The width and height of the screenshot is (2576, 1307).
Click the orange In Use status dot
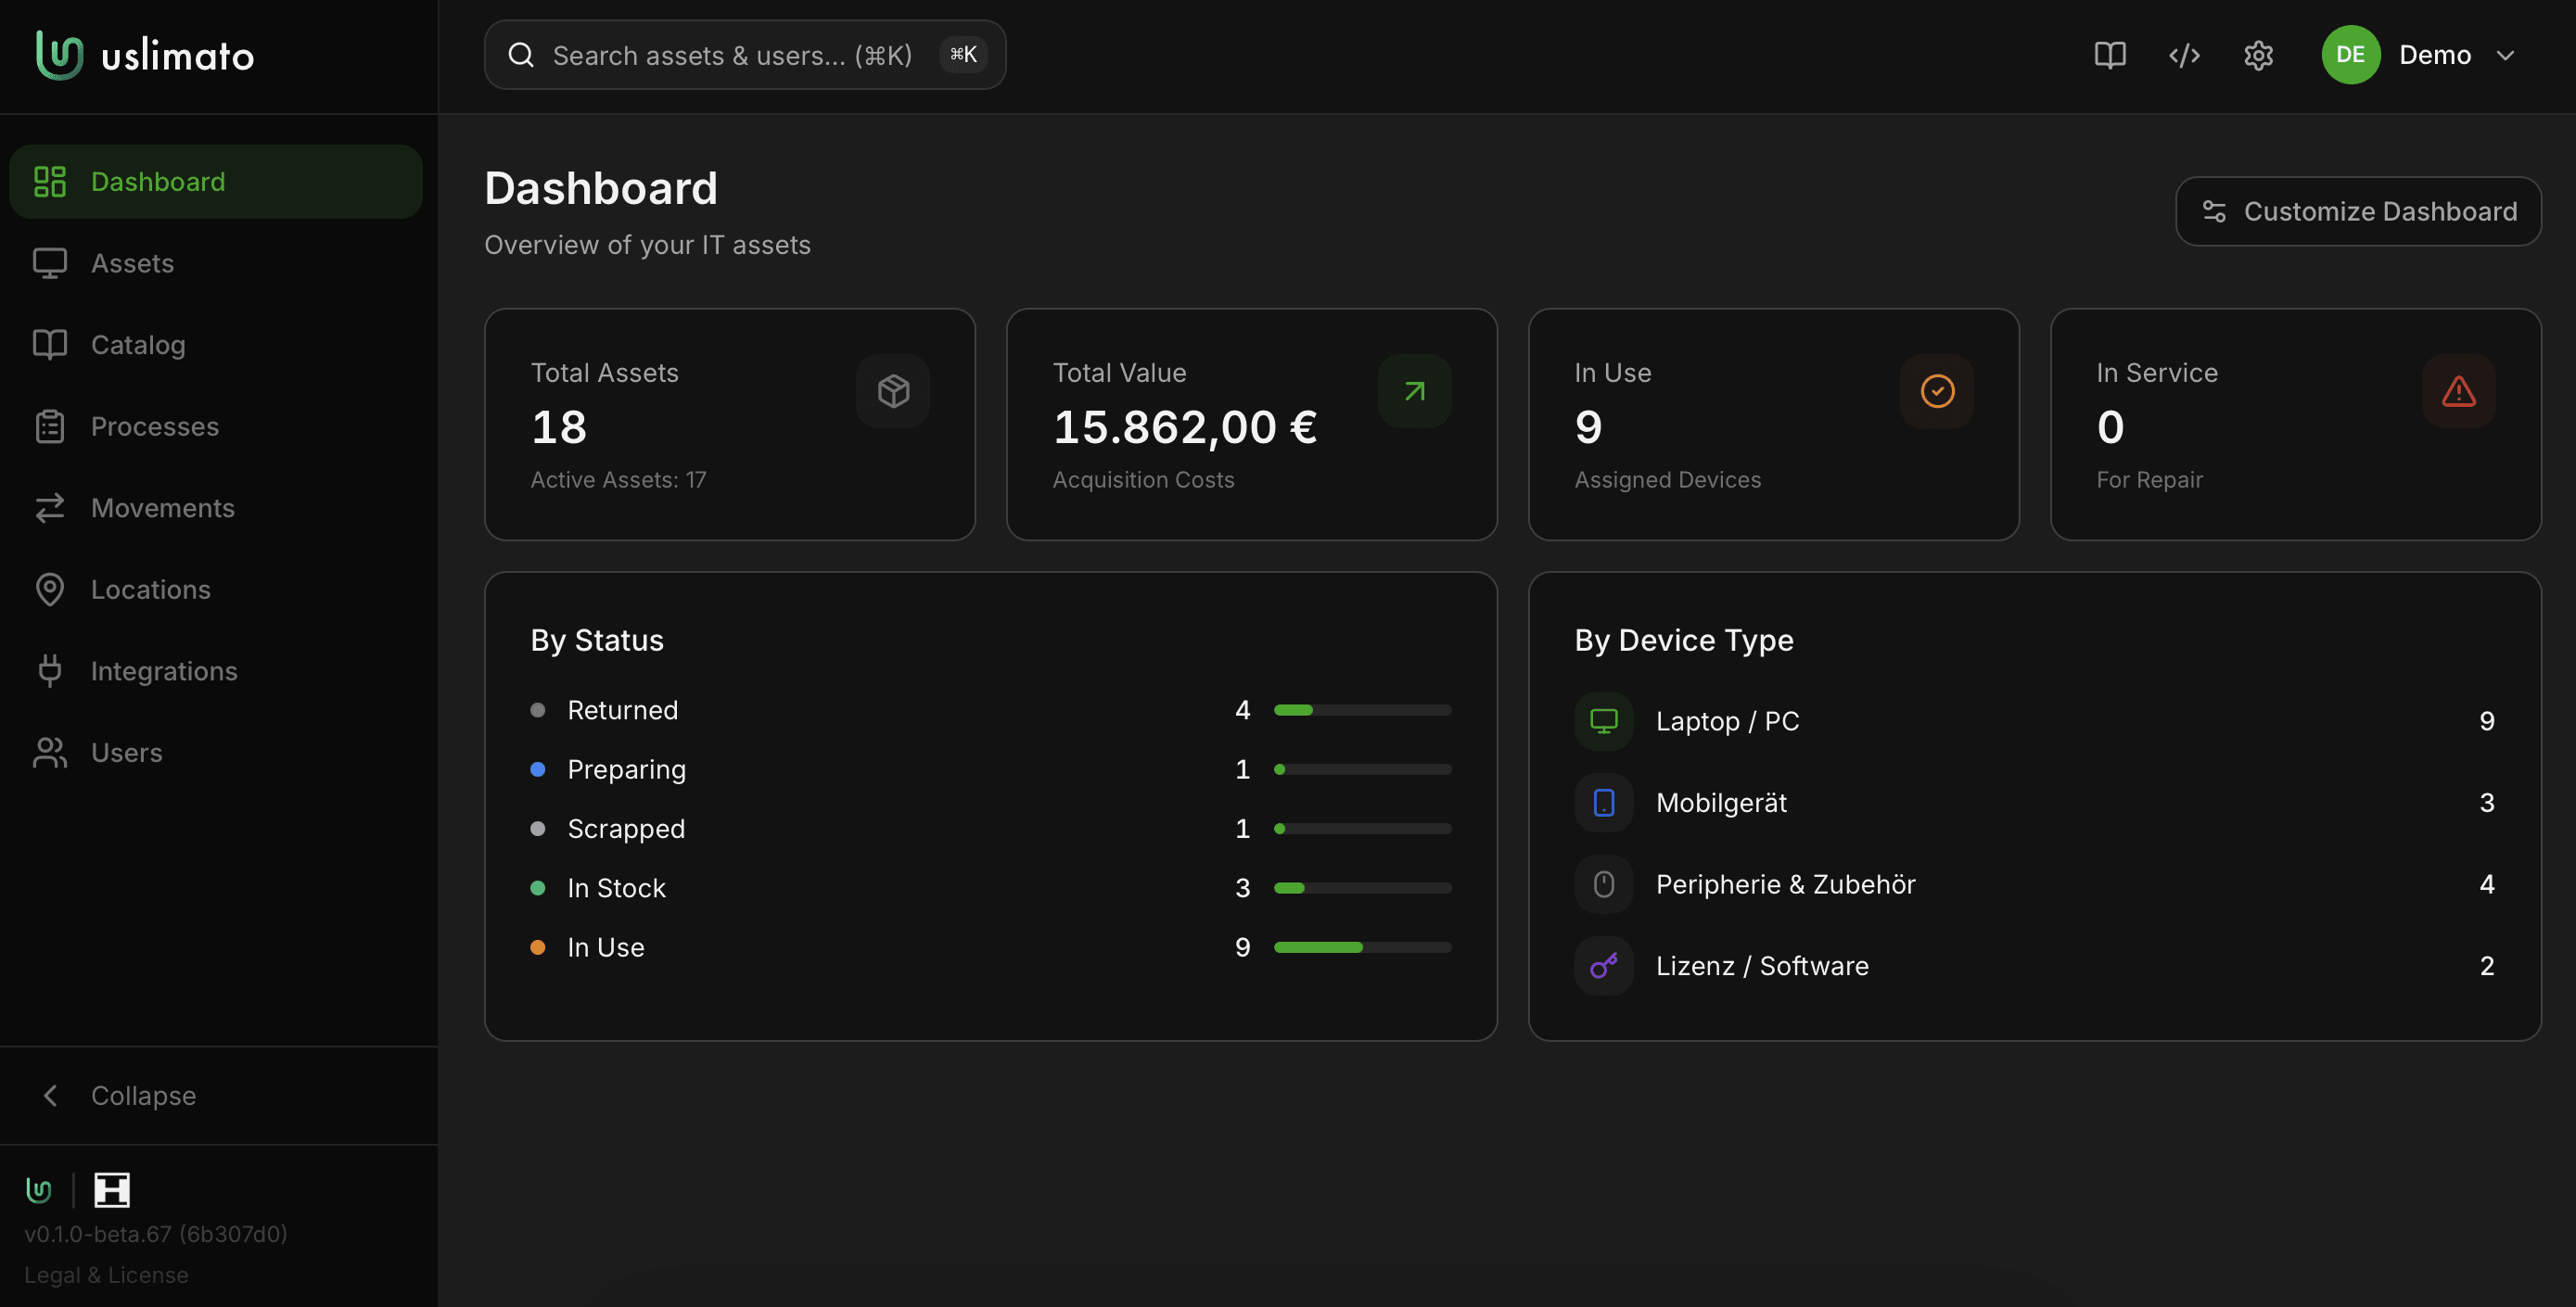[x=538, y=947]
